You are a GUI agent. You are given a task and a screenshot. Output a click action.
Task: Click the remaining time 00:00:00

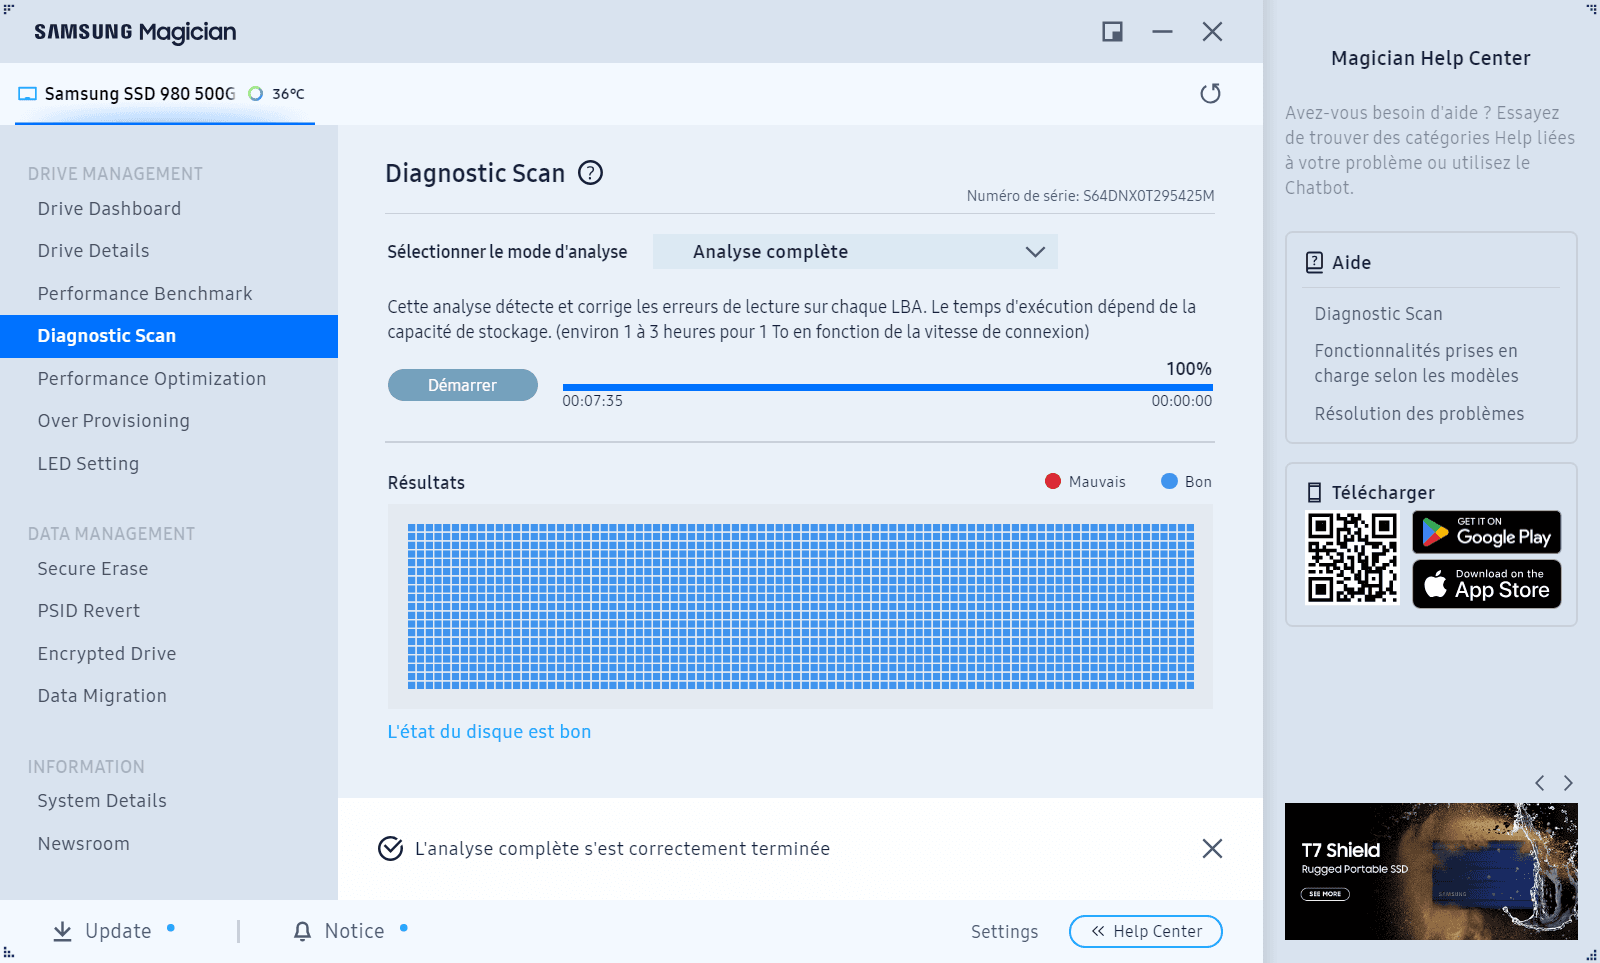tap(1182, 401)
